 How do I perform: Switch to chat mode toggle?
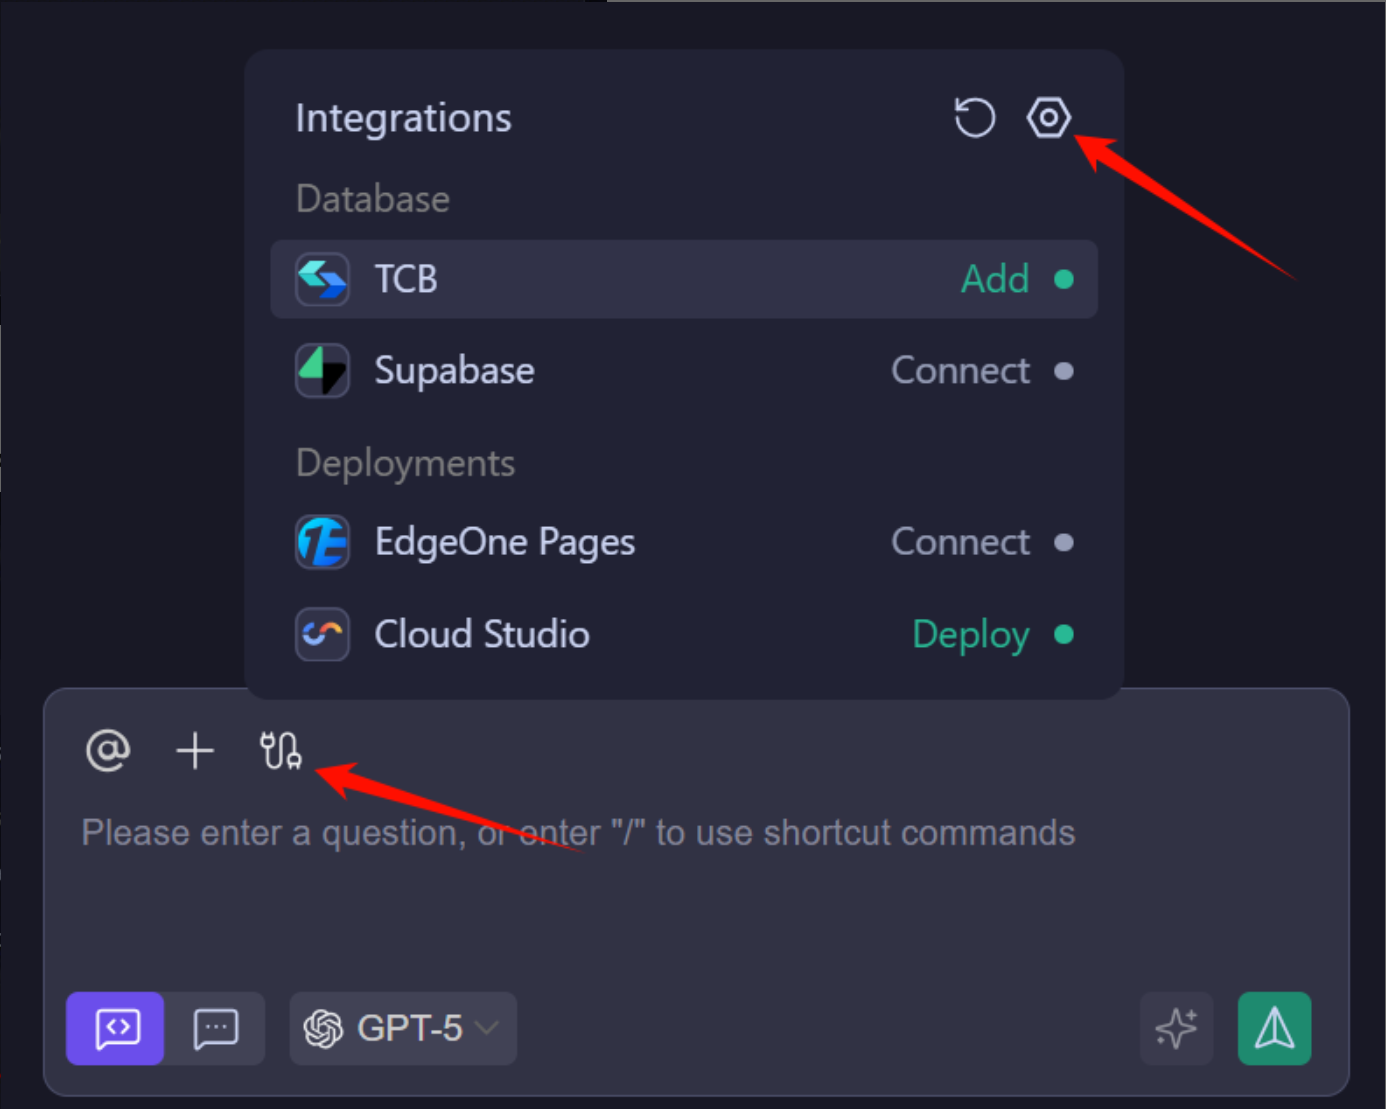click(215, 1028)
